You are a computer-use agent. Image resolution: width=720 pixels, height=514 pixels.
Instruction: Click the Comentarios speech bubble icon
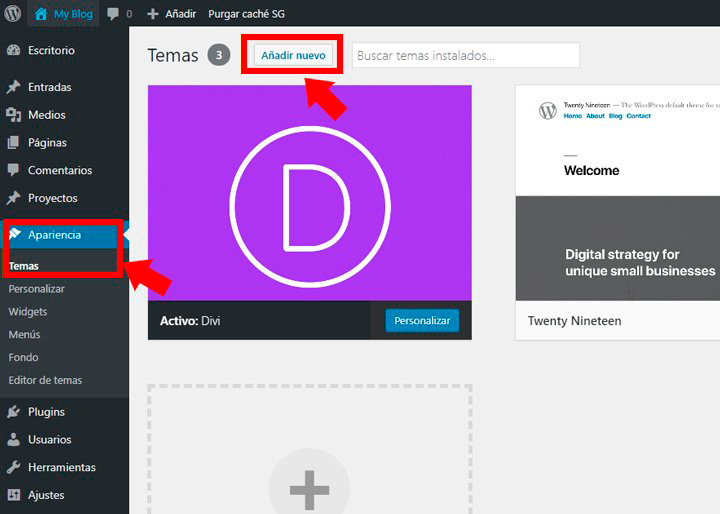14,170
